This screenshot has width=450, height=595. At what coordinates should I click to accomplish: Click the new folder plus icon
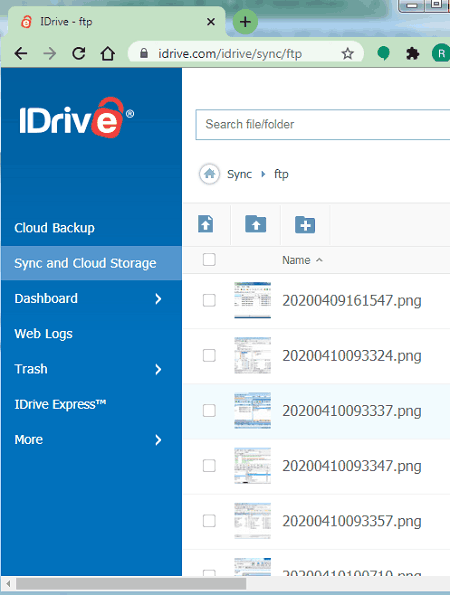point(305,224)
